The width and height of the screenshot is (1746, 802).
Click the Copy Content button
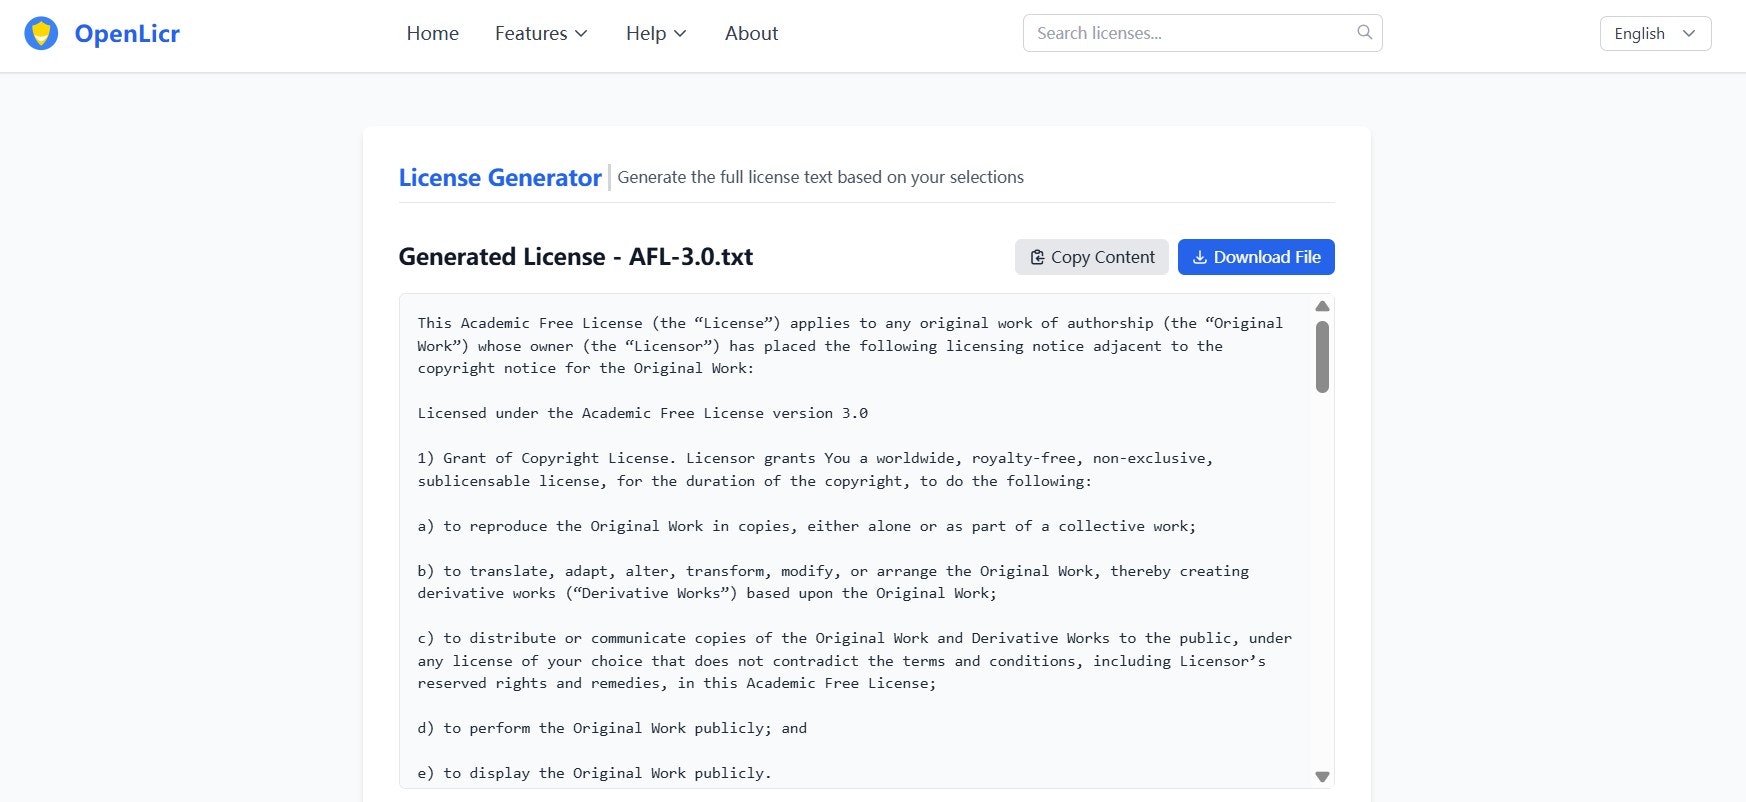coord(1091,257)
